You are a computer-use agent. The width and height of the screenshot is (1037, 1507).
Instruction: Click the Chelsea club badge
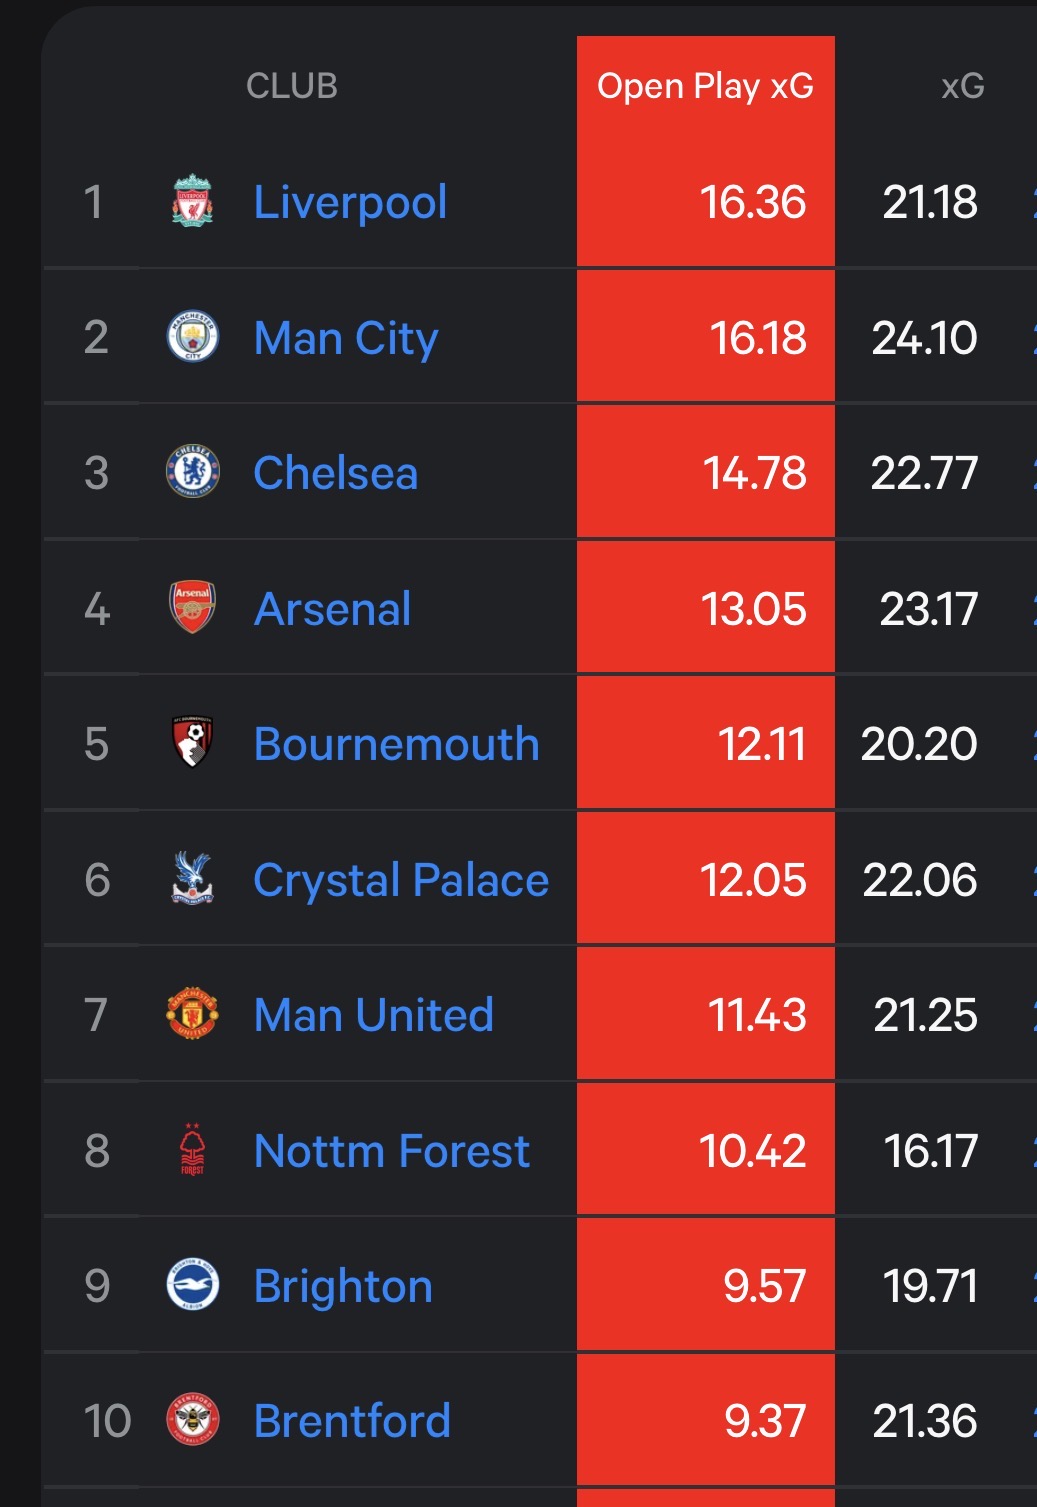pos(192,472)
